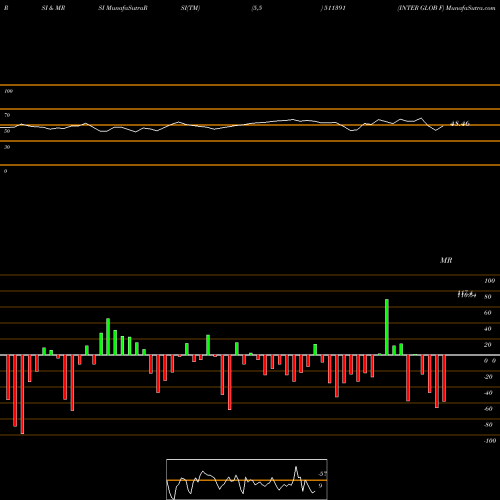Viewport: 500px width, 500px height.
Task: Click the 70 level label in RSI panel
Action: click(x=7, y=115)
